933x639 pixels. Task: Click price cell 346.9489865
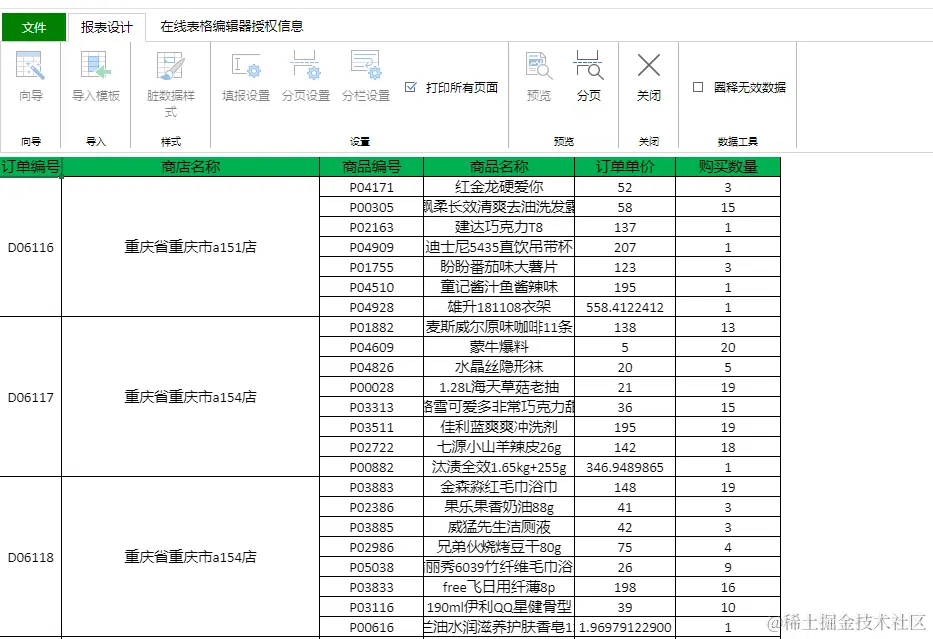tap(625, 467)
